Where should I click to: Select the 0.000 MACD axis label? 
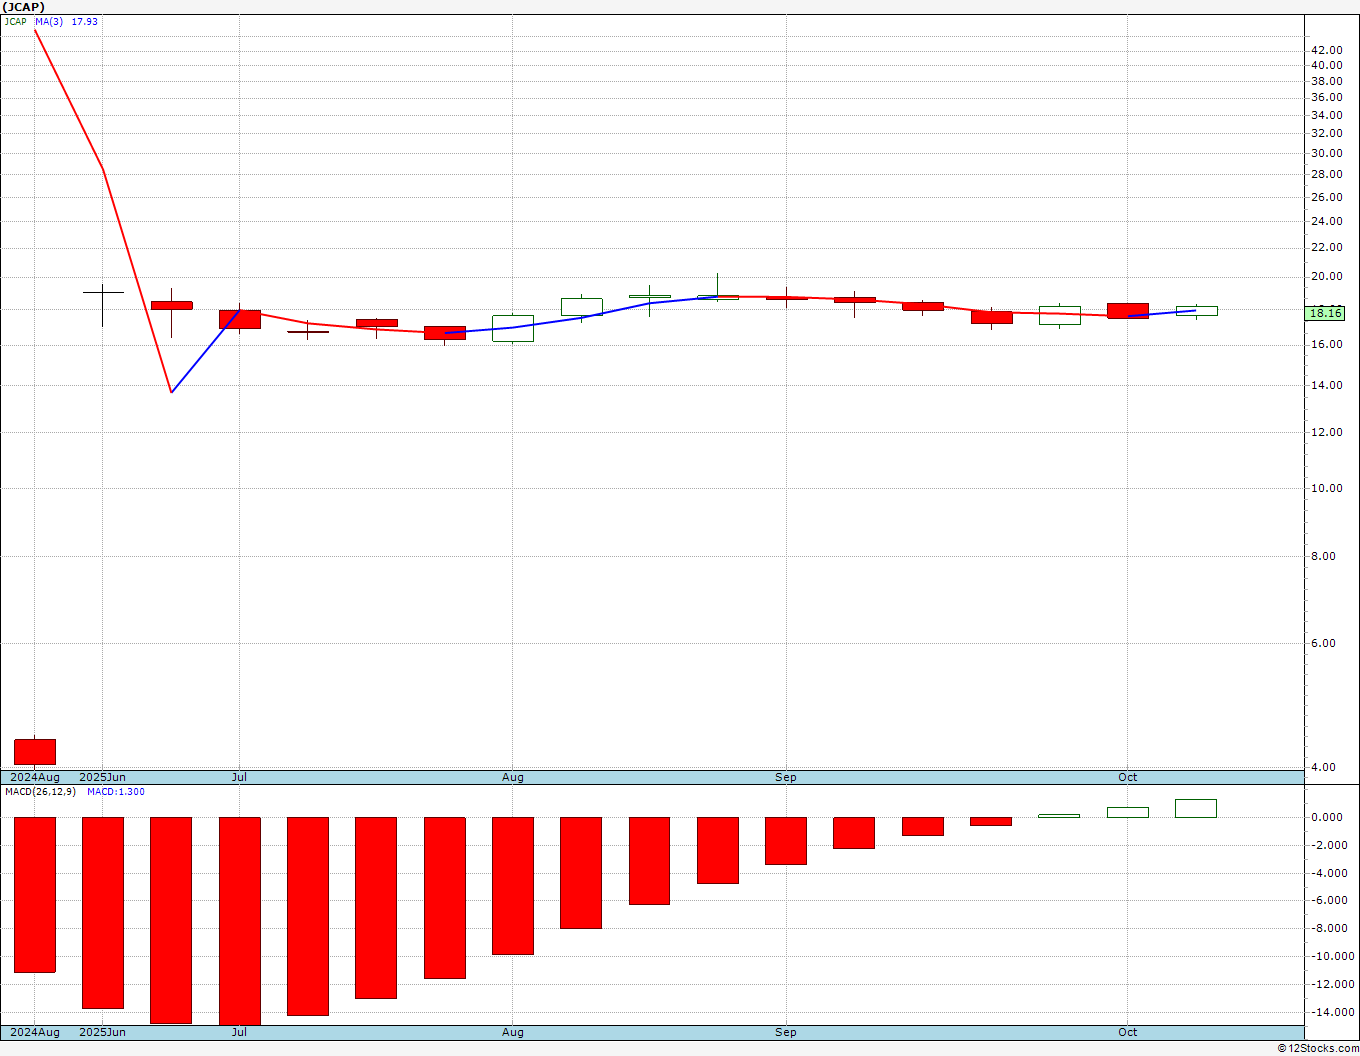(x=1327, y=818)
